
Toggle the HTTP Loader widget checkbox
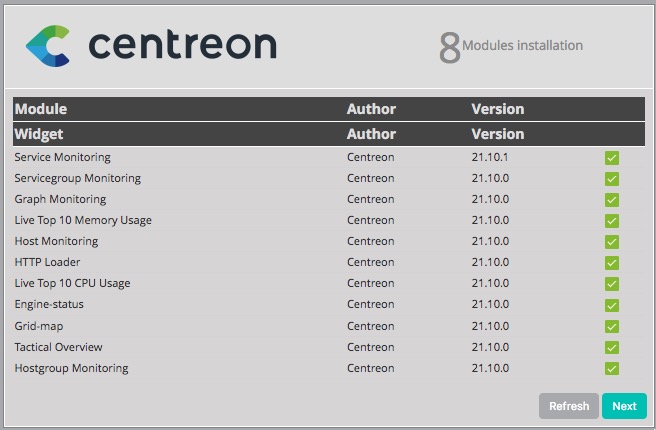tap(612, 263)
